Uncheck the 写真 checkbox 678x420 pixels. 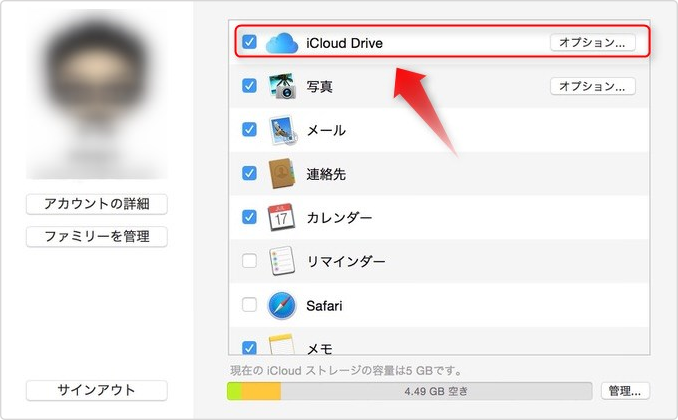click(249, 85)
